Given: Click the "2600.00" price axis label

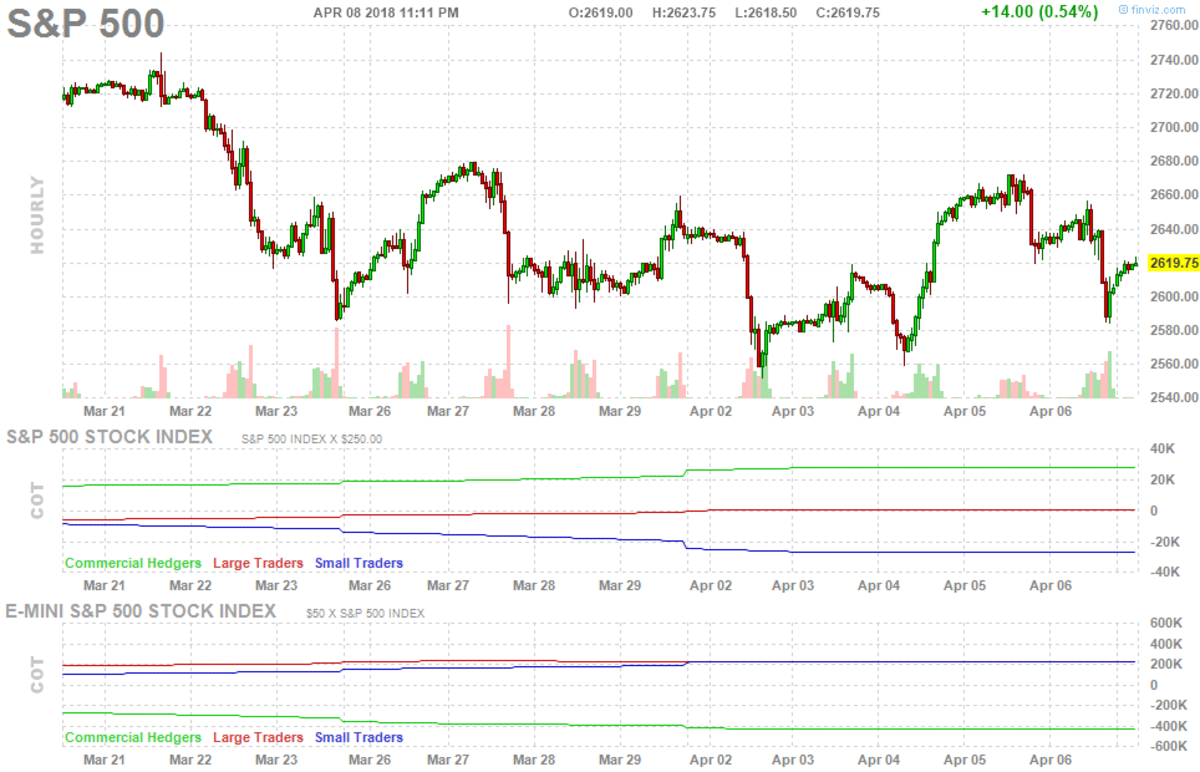Looking at the screenshot, I should click(x=1176, y=297).
